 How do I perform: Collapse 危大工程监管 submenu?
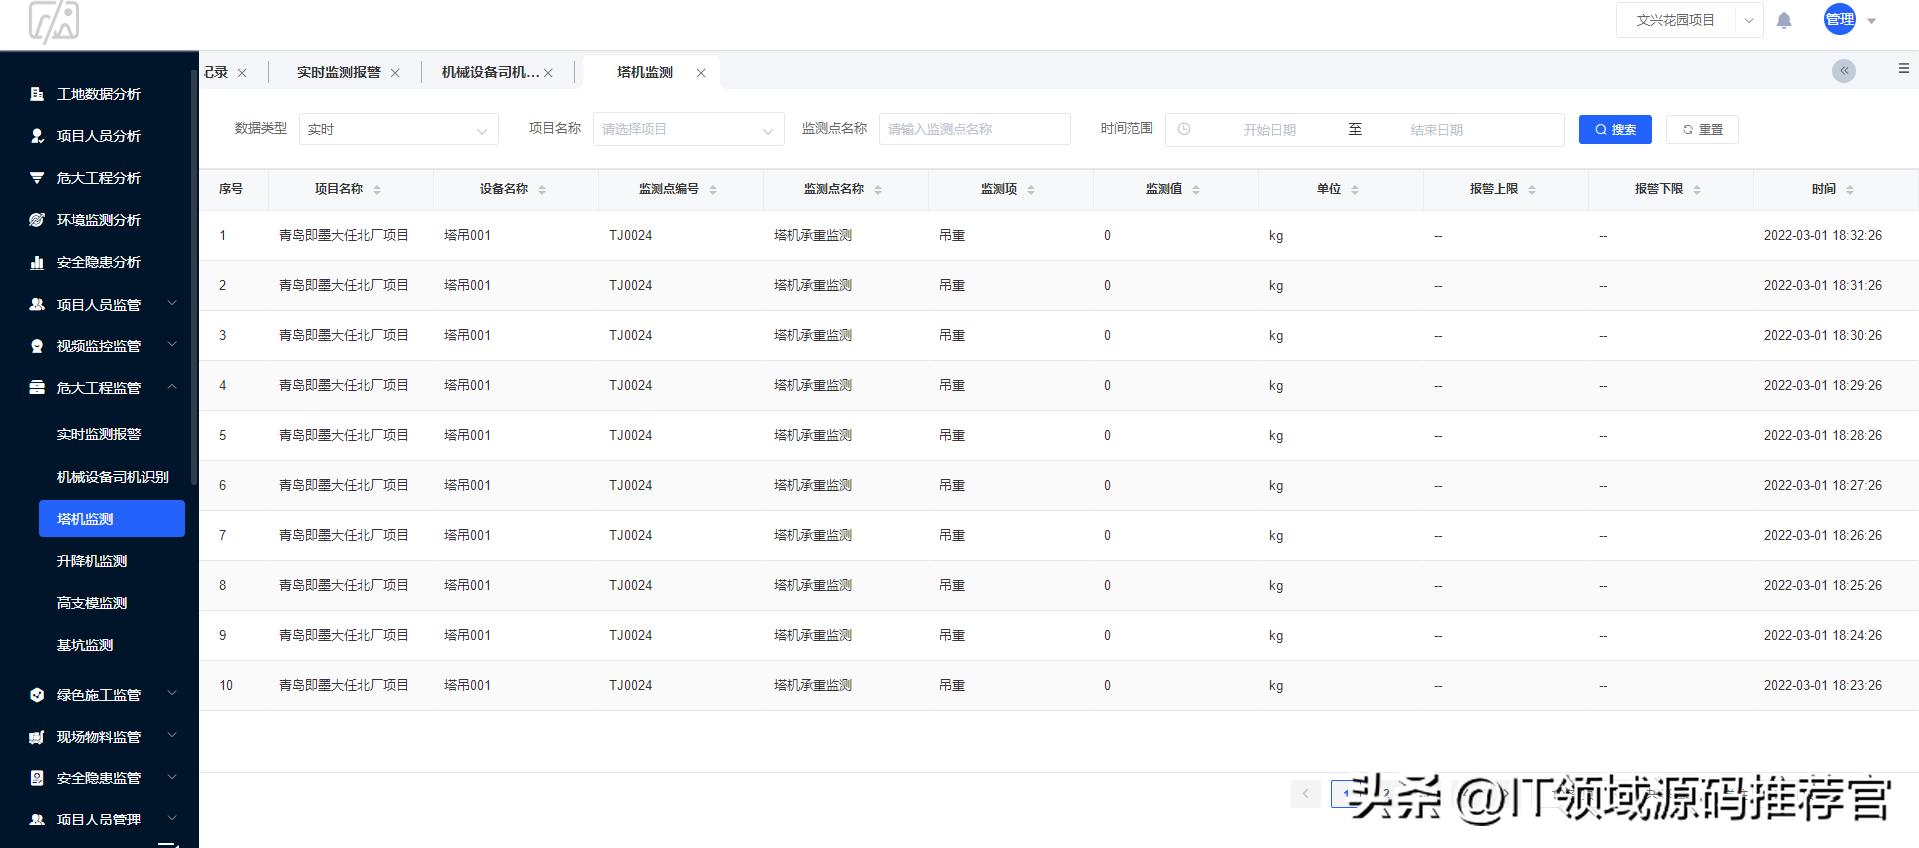(x=172, y=387)
